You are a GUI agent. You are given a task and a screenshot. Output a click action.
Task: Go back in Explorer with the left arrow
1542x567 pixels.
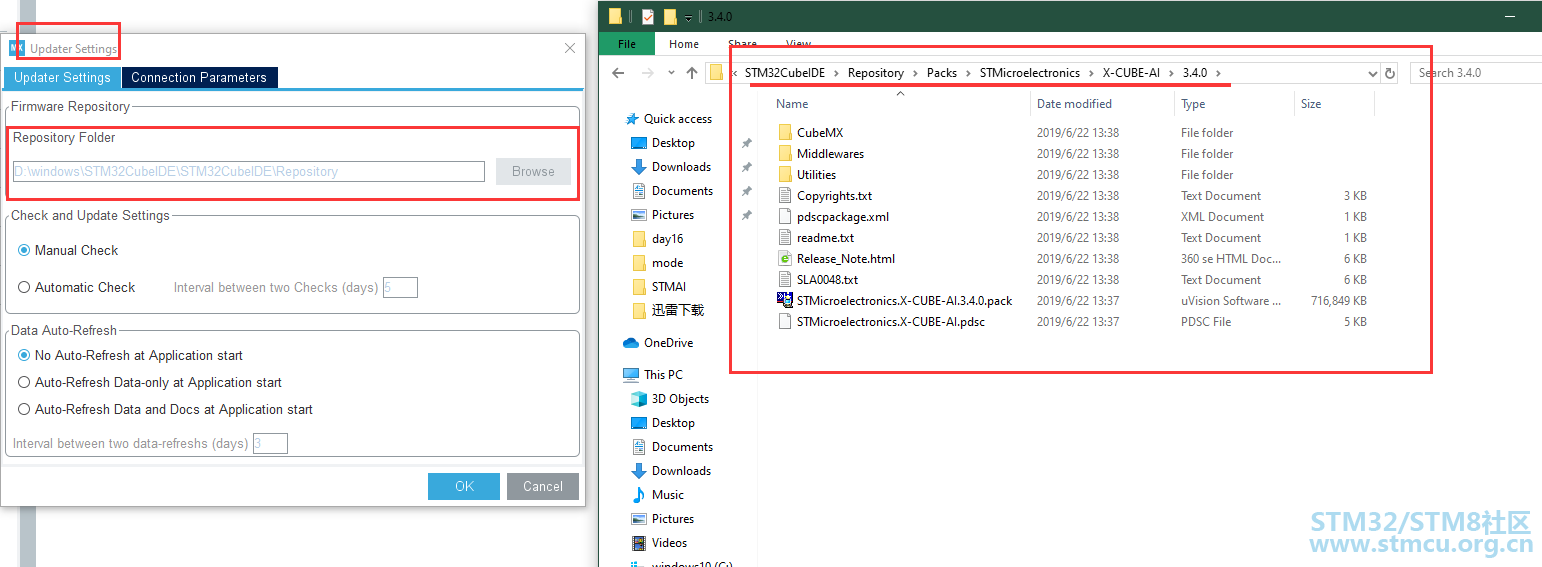click(618, 73)
